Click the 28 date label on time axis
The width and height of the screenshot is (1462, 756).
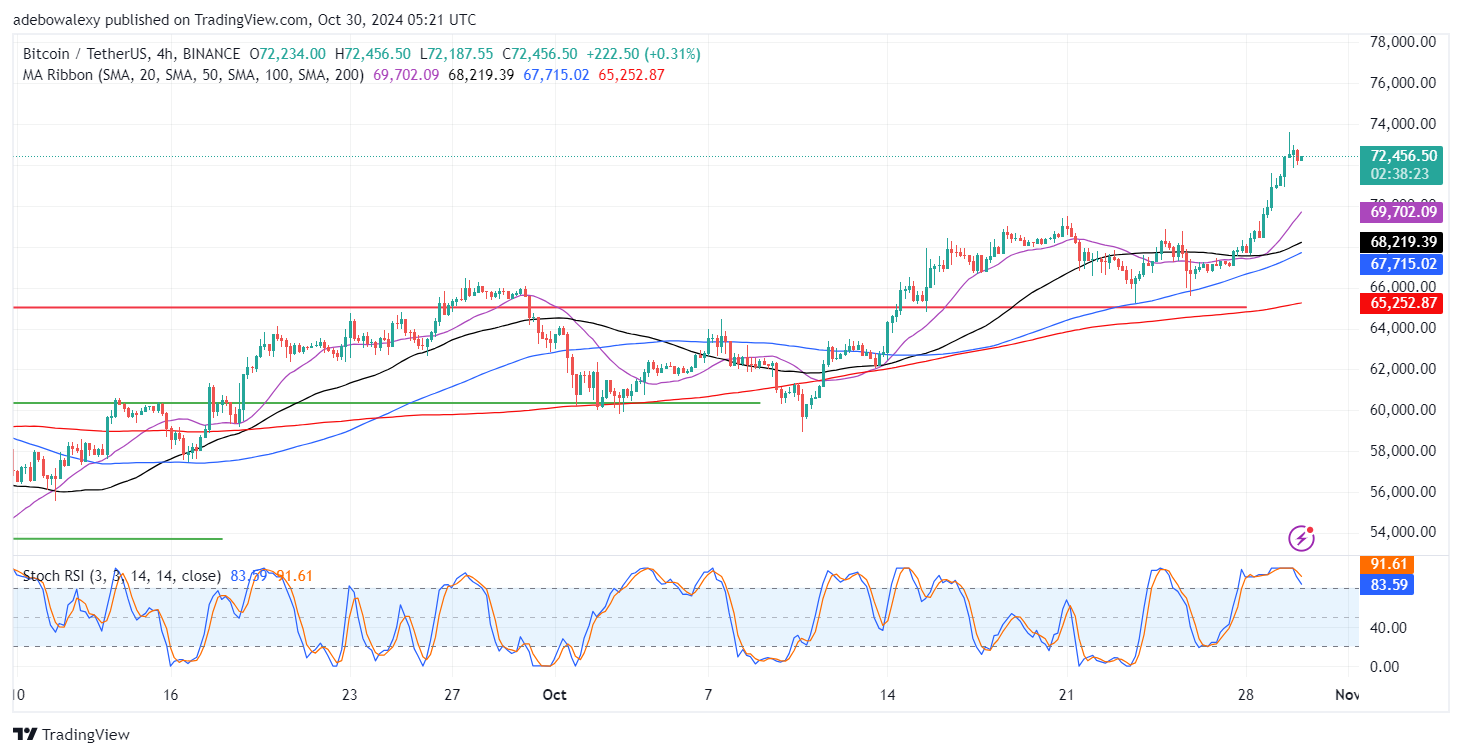pos(1246,695)
